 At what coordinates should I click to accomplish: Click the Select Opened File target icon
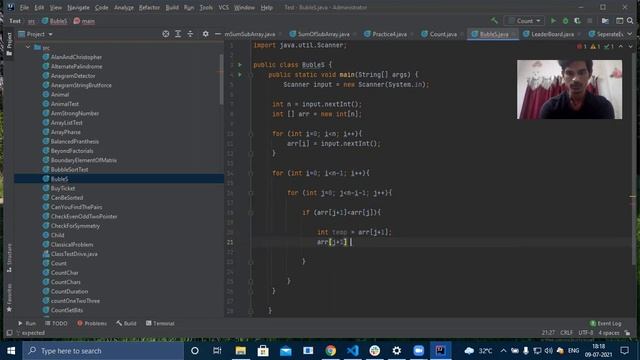coord(166,34)
